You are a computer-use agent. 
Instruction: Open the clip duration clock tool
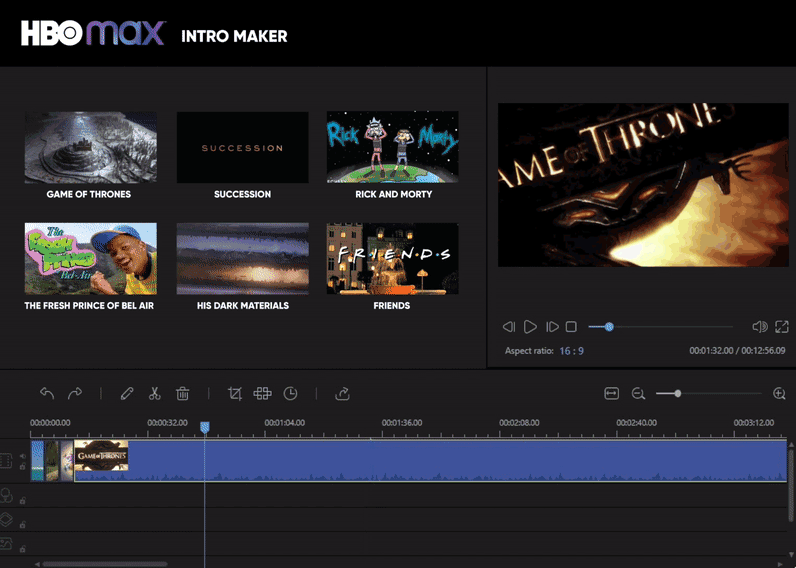(x=290, y=393)
